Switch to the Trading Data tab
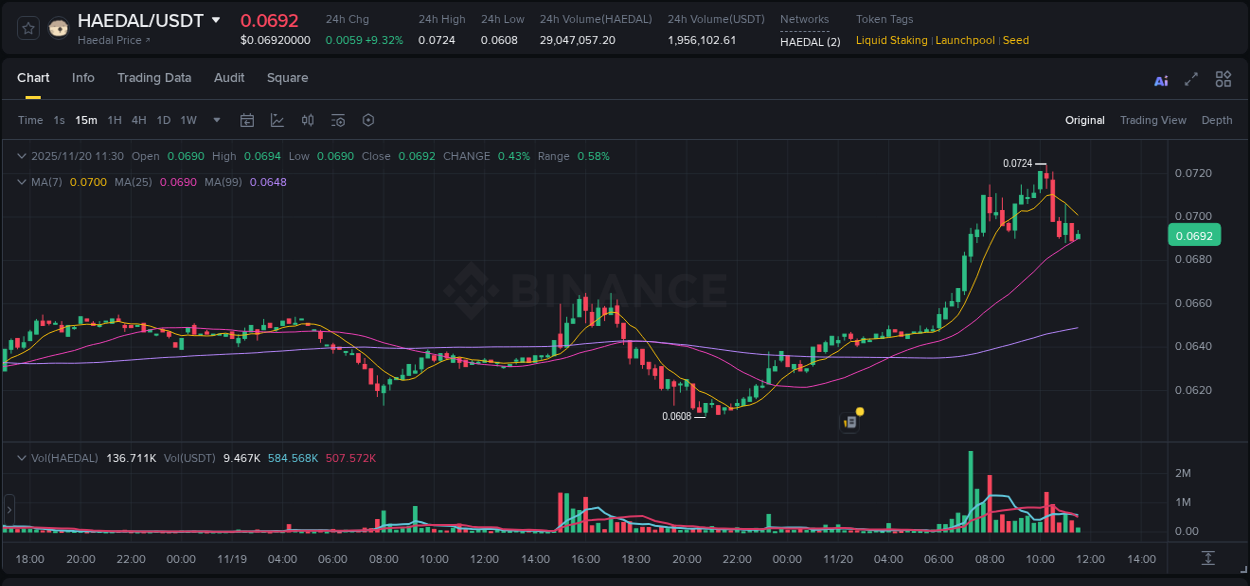This screenshot has height=586, width=1250. point(154,78)
